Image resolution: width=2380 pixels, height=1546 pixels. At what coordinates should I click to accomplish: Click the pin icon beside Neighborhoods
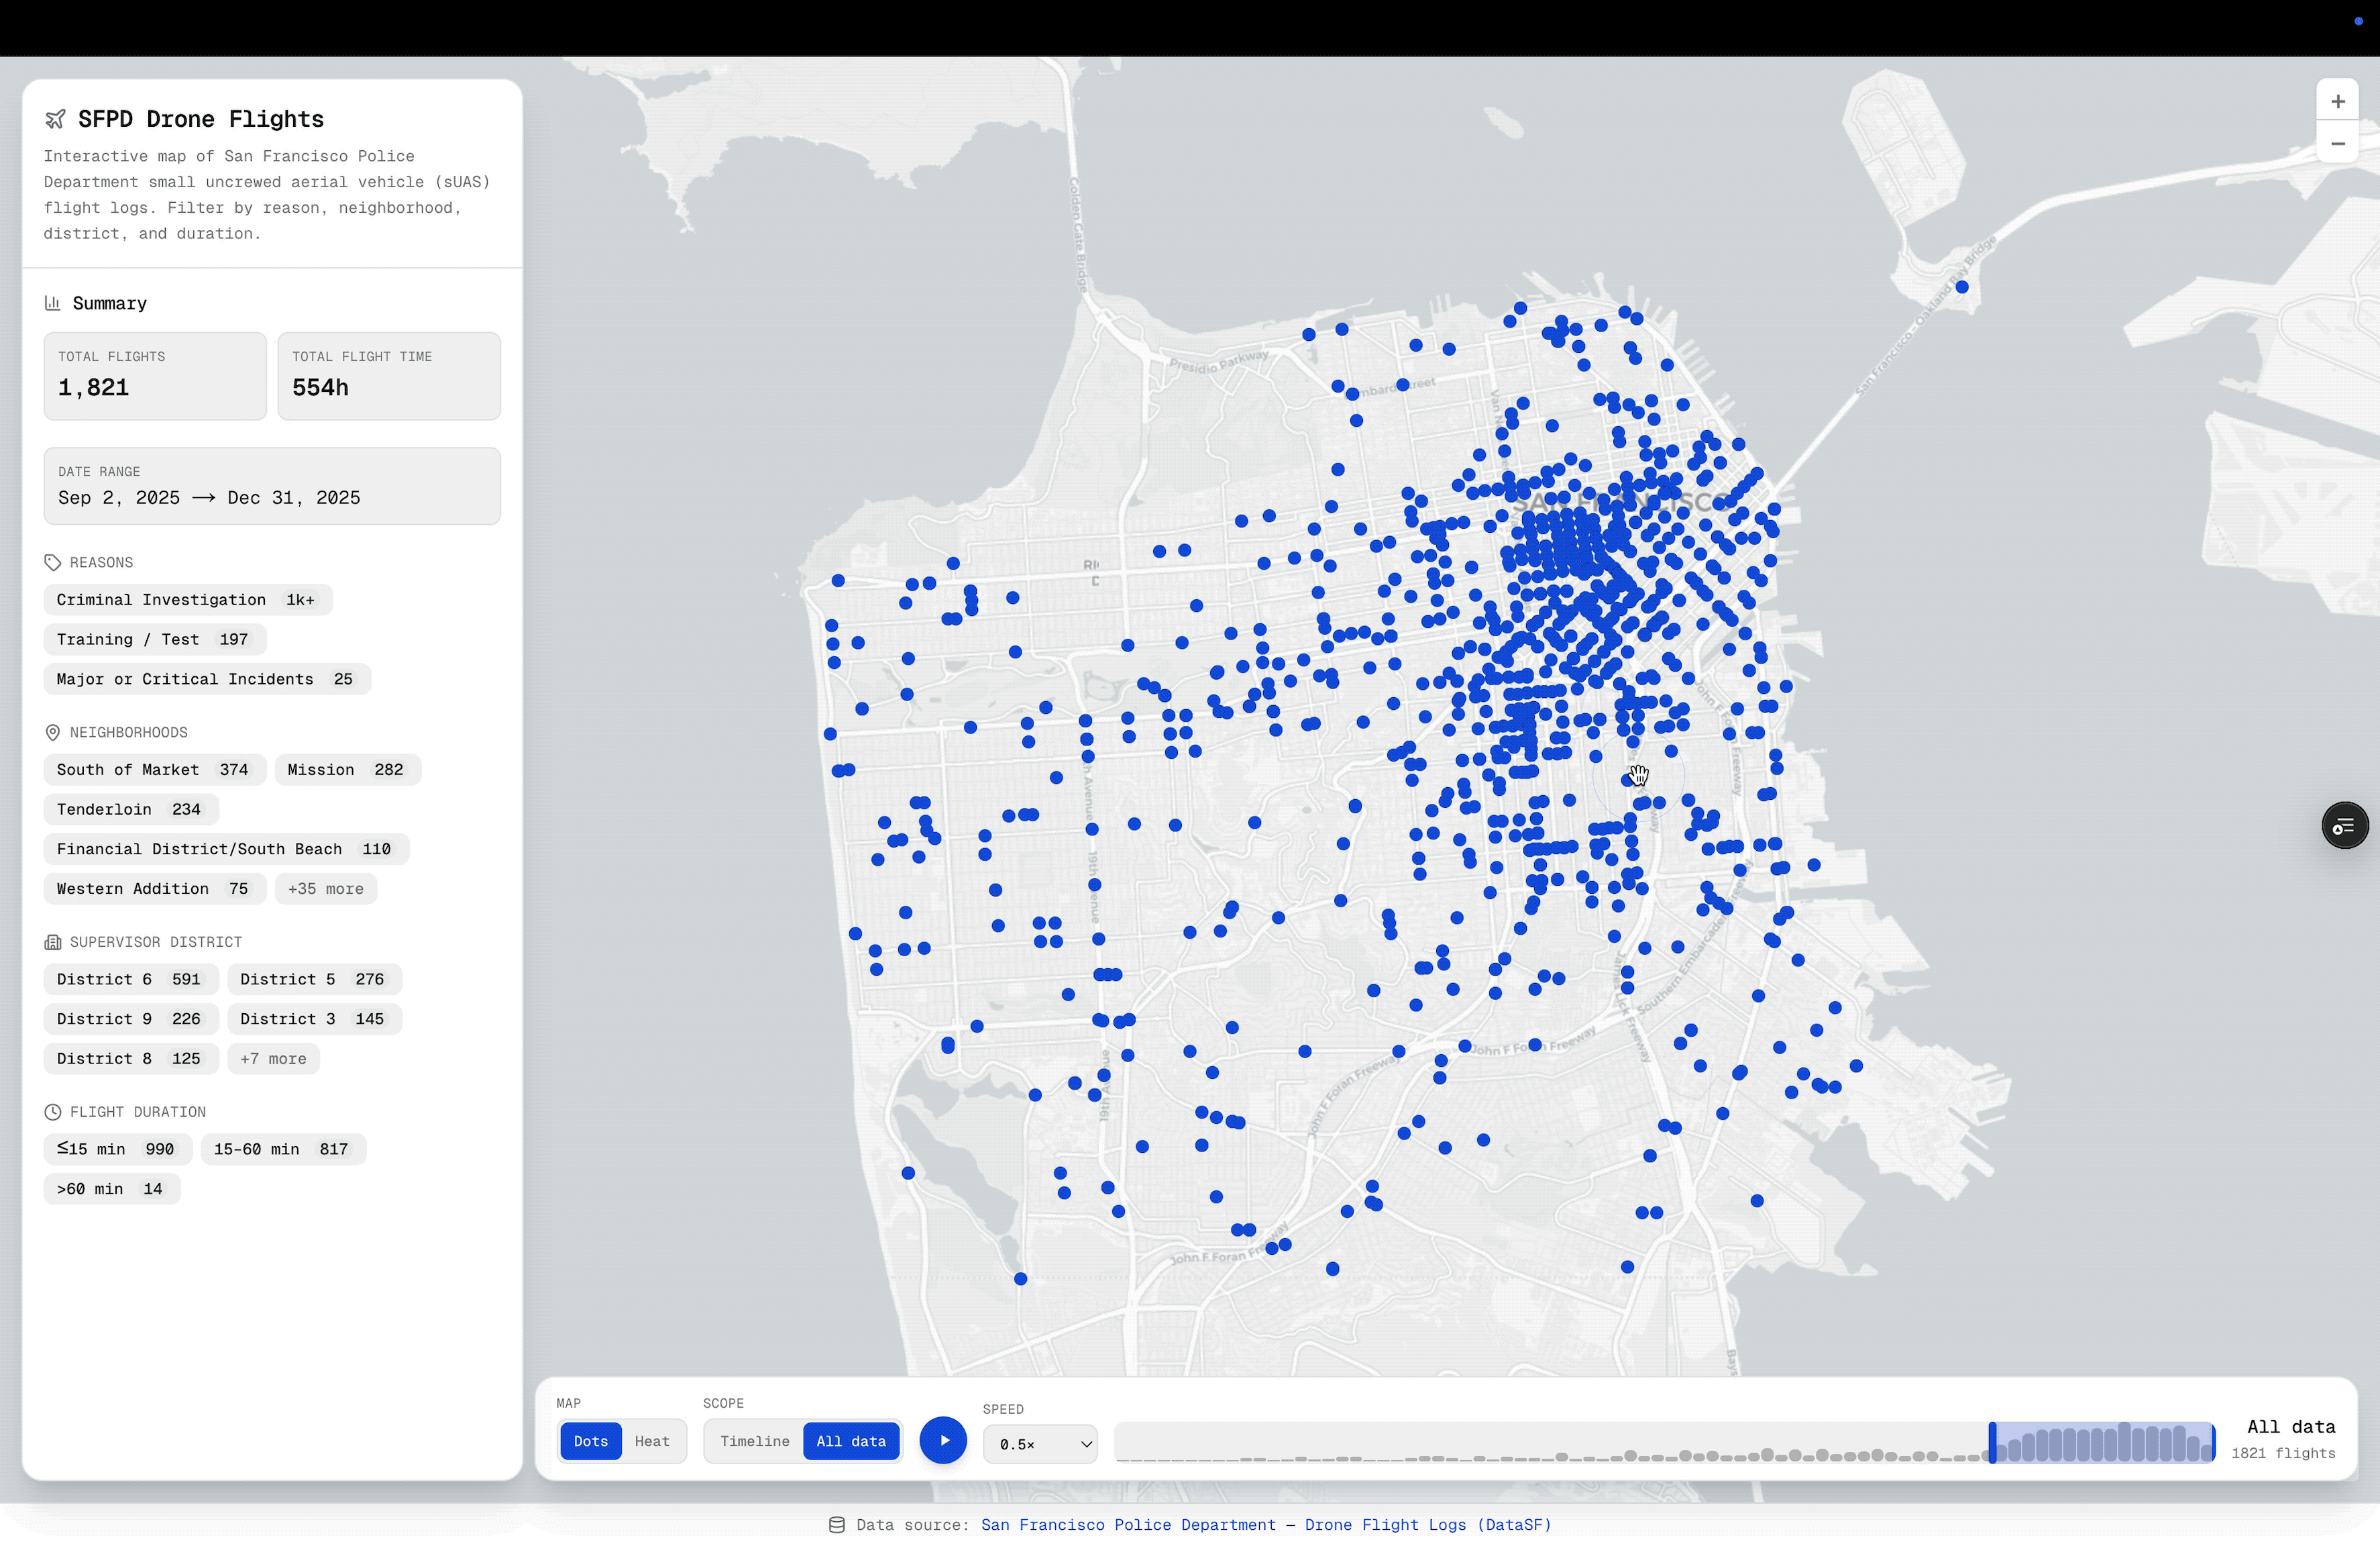click(x=53, y=733)
